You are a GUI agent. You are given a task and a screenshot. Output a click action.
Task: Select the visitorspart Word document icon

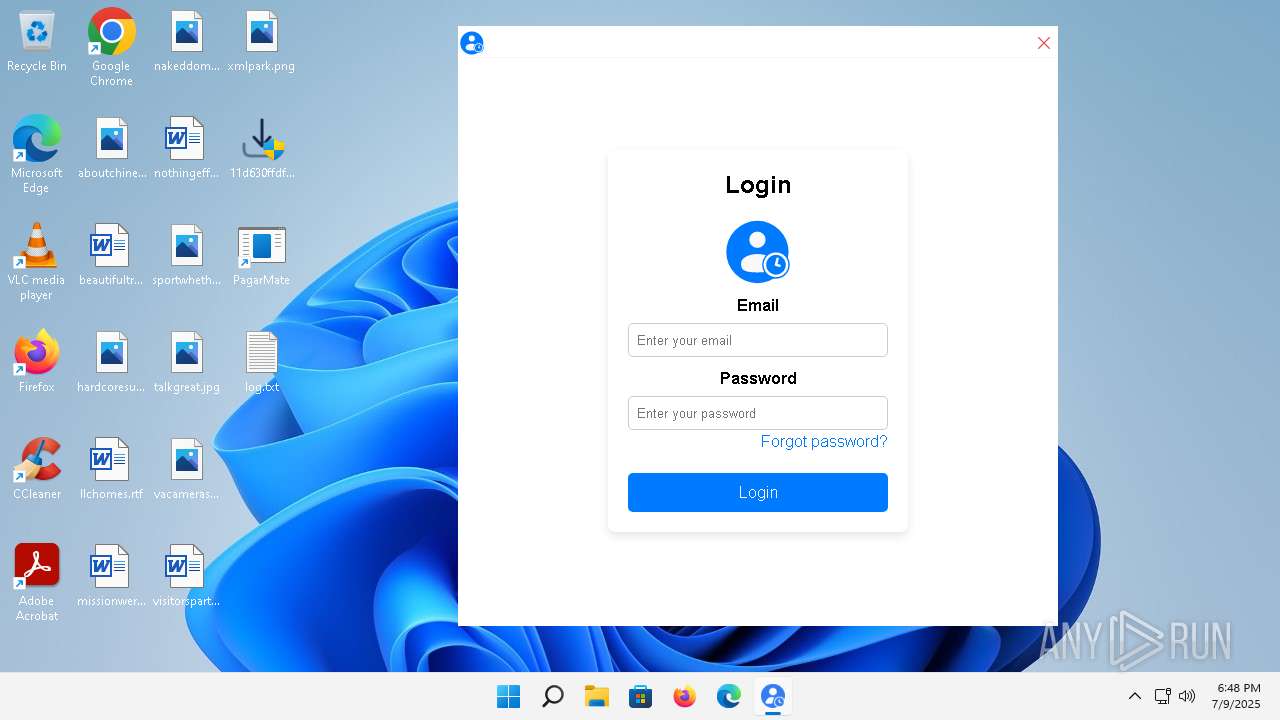[187, 576]
